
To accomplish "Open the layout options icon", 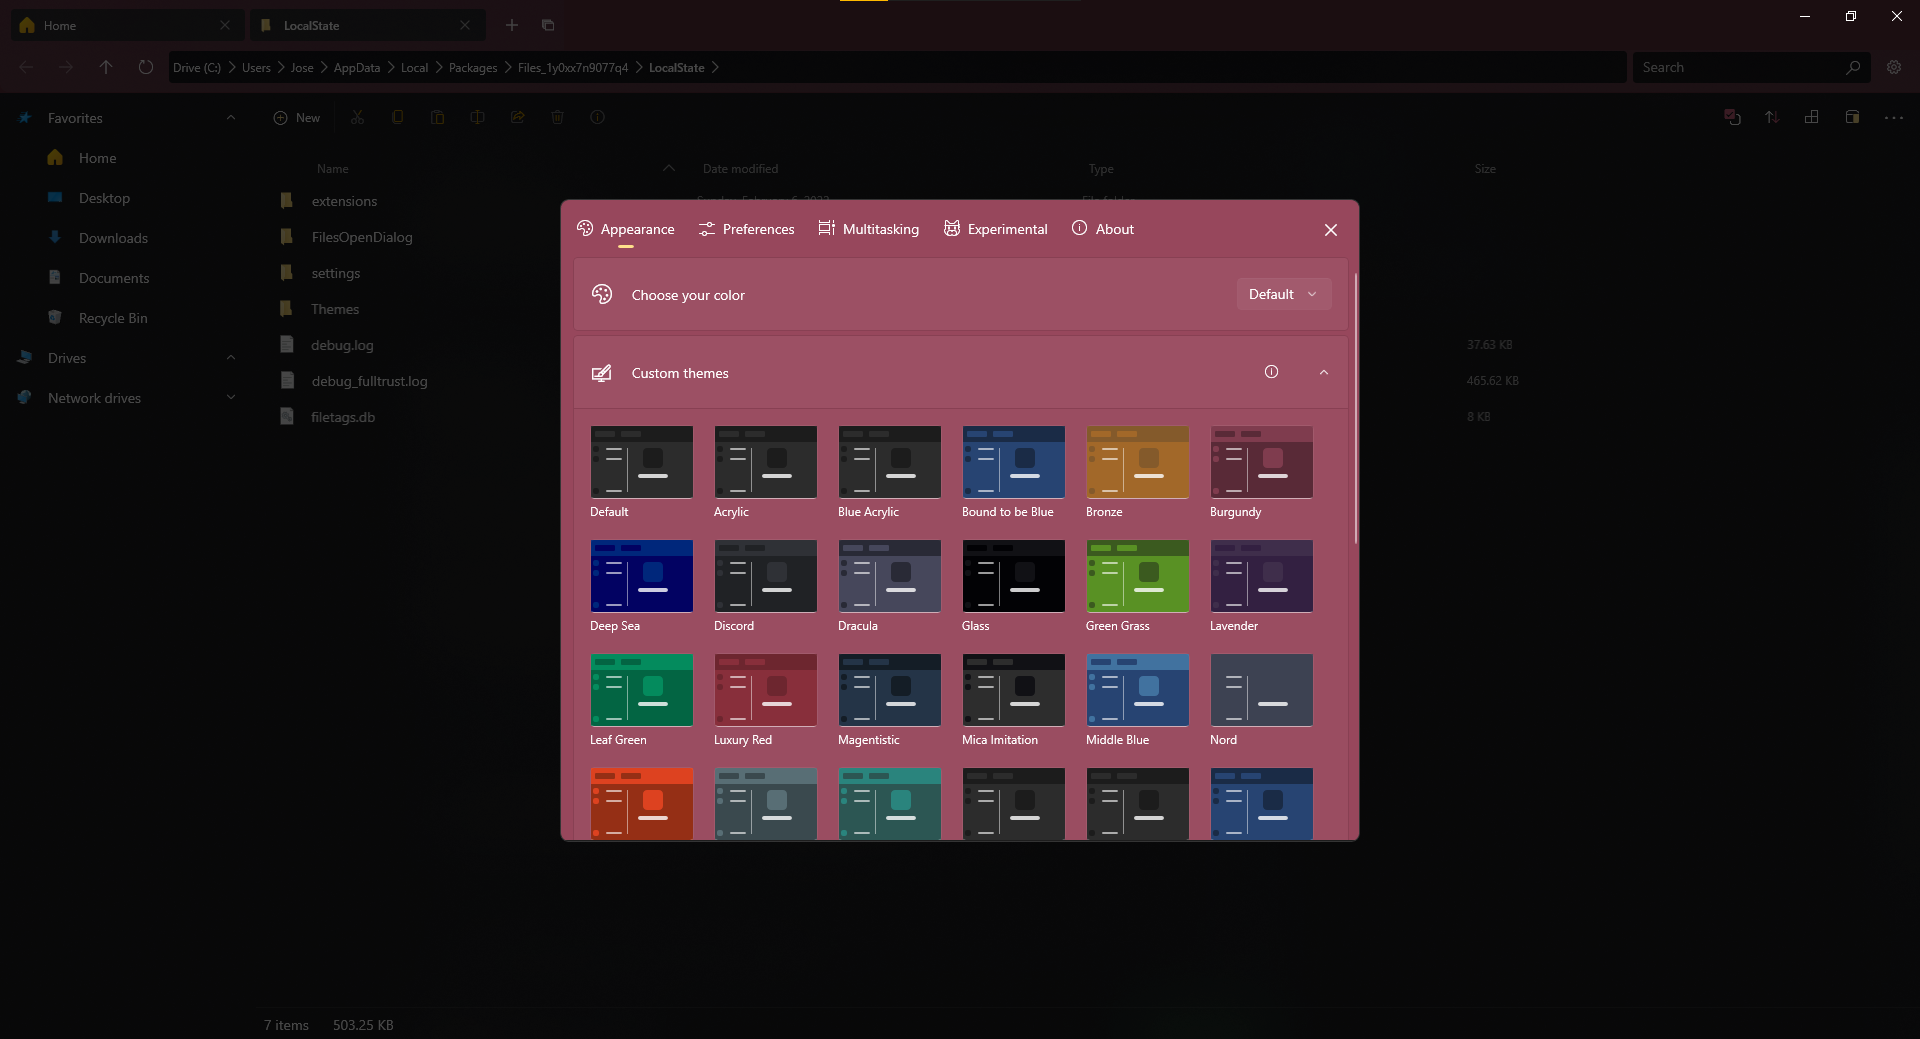I will point(1811,117).
